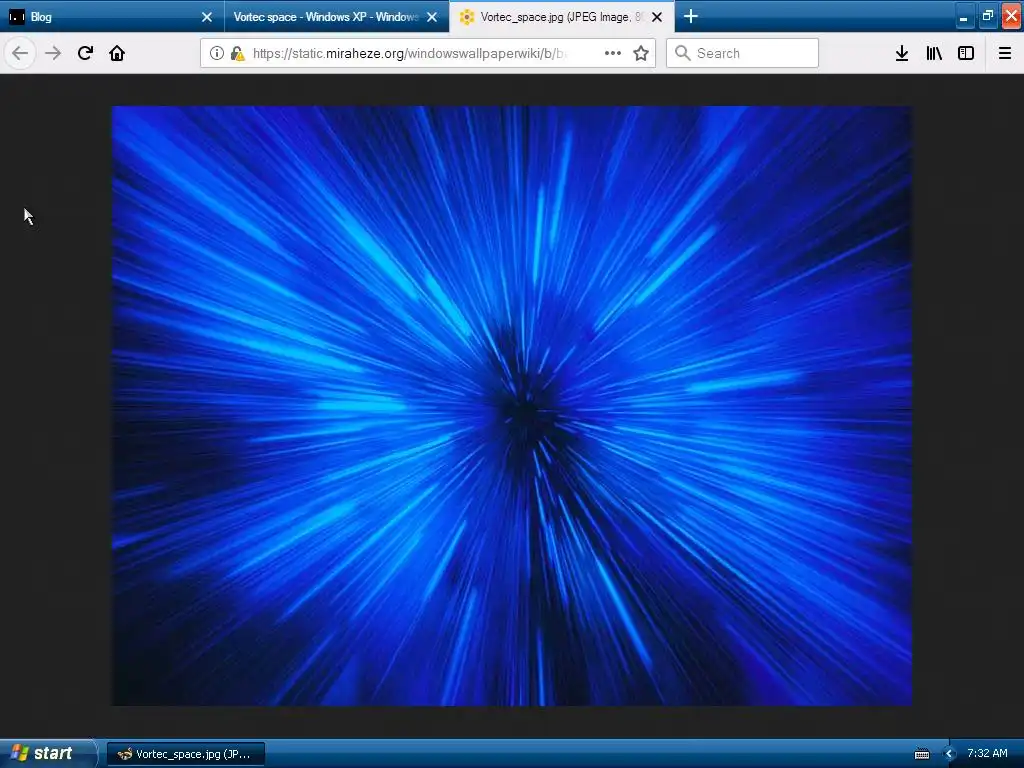The image size is (1024, 768).
Task: Minimize the Firefox window
Action: (964, 16)
